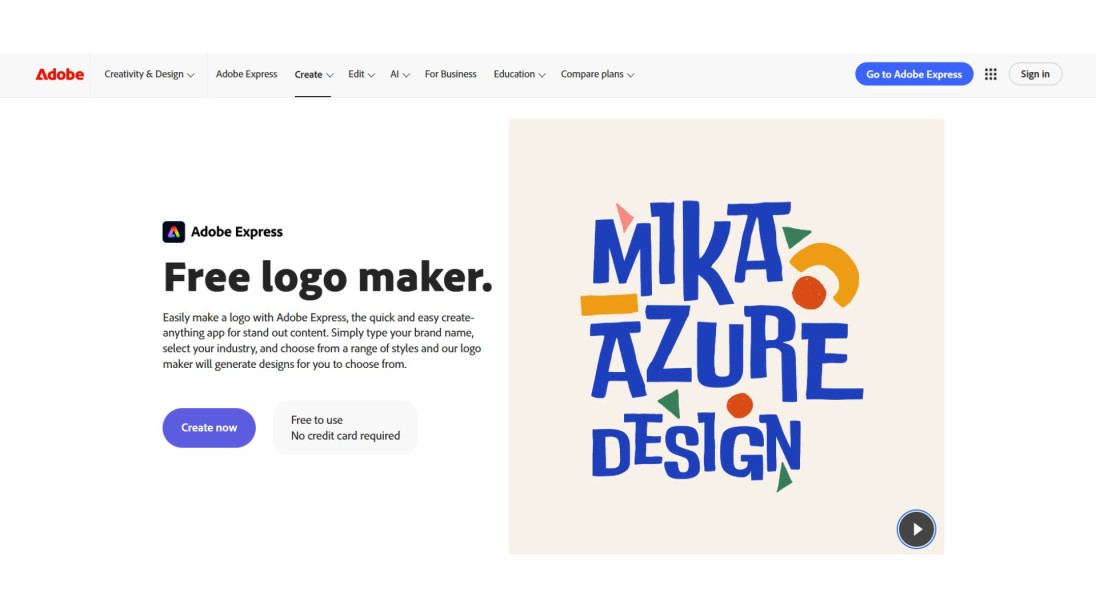This screenshot has width=1096, height=616.
Task: Open the apps grid icon
Action: (990, 74)
